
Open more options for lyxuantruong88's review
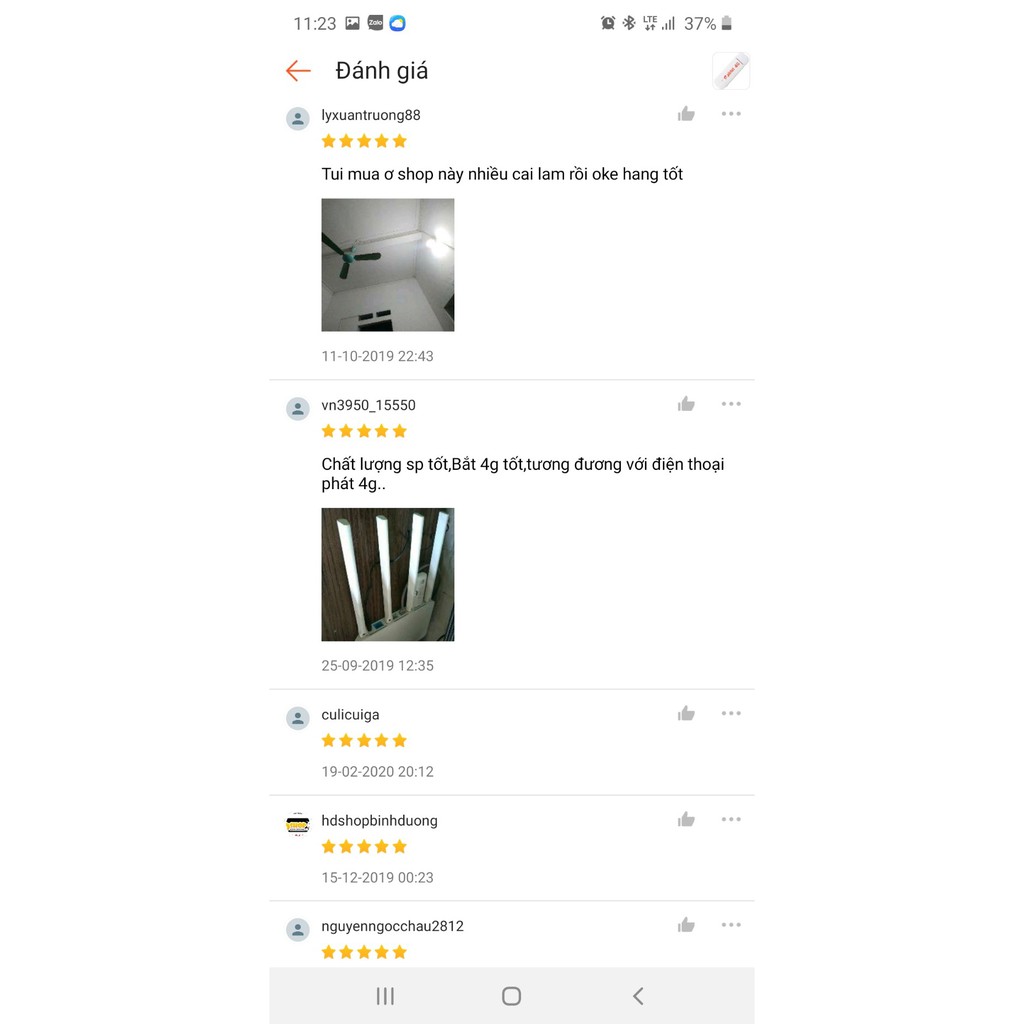[x=731, y=114]
